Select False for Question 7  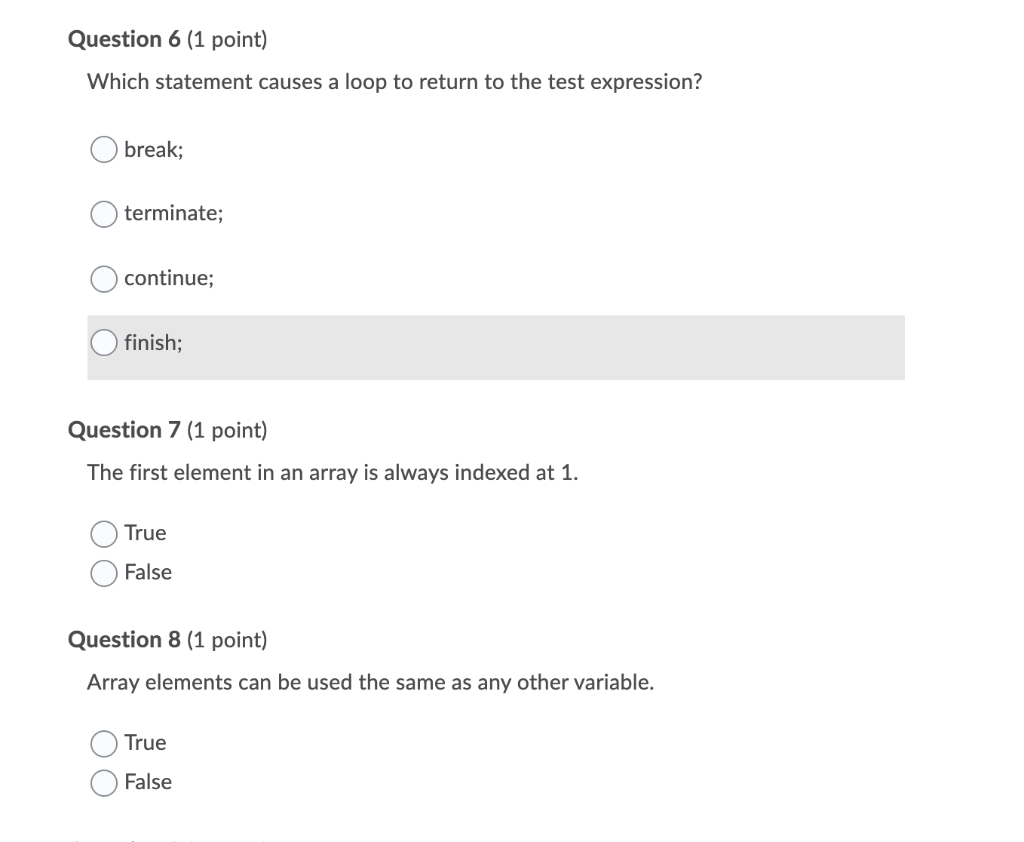(x=103, y=572)
